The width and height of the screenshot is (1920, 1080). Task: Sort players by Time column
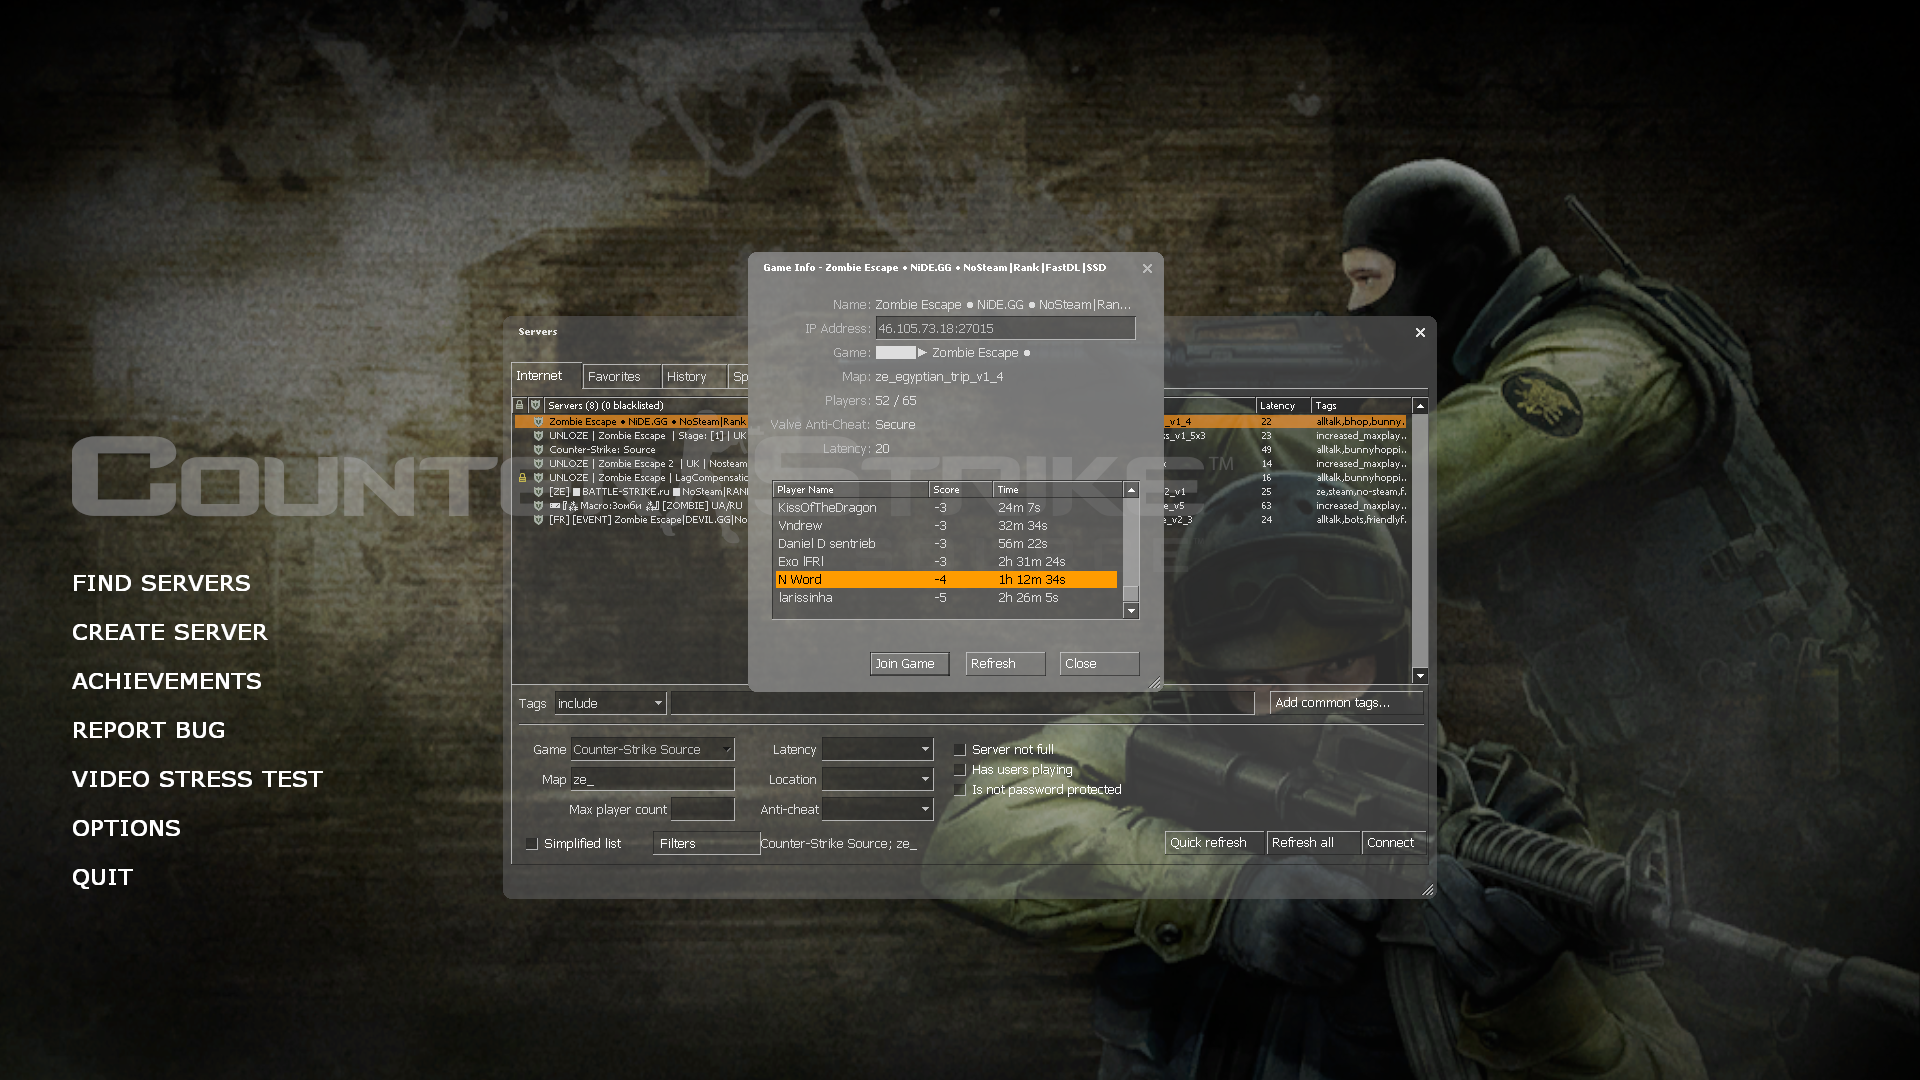(x=1058, y=490)
